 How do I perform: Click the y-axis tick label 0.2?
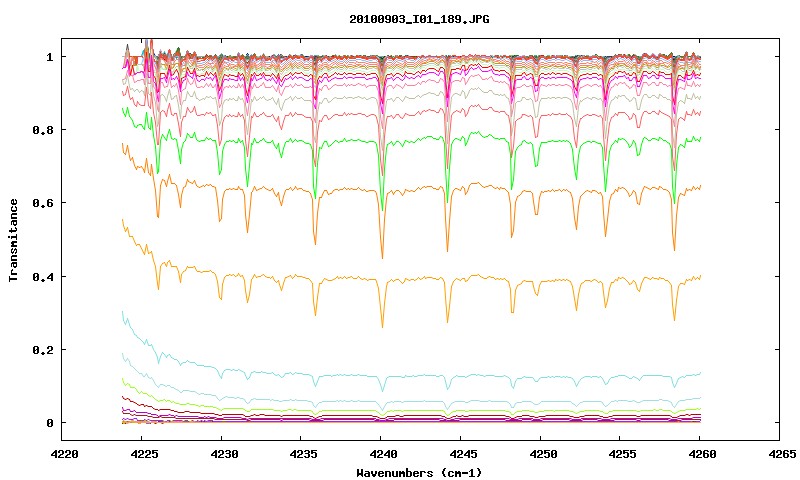click(42, 350)
